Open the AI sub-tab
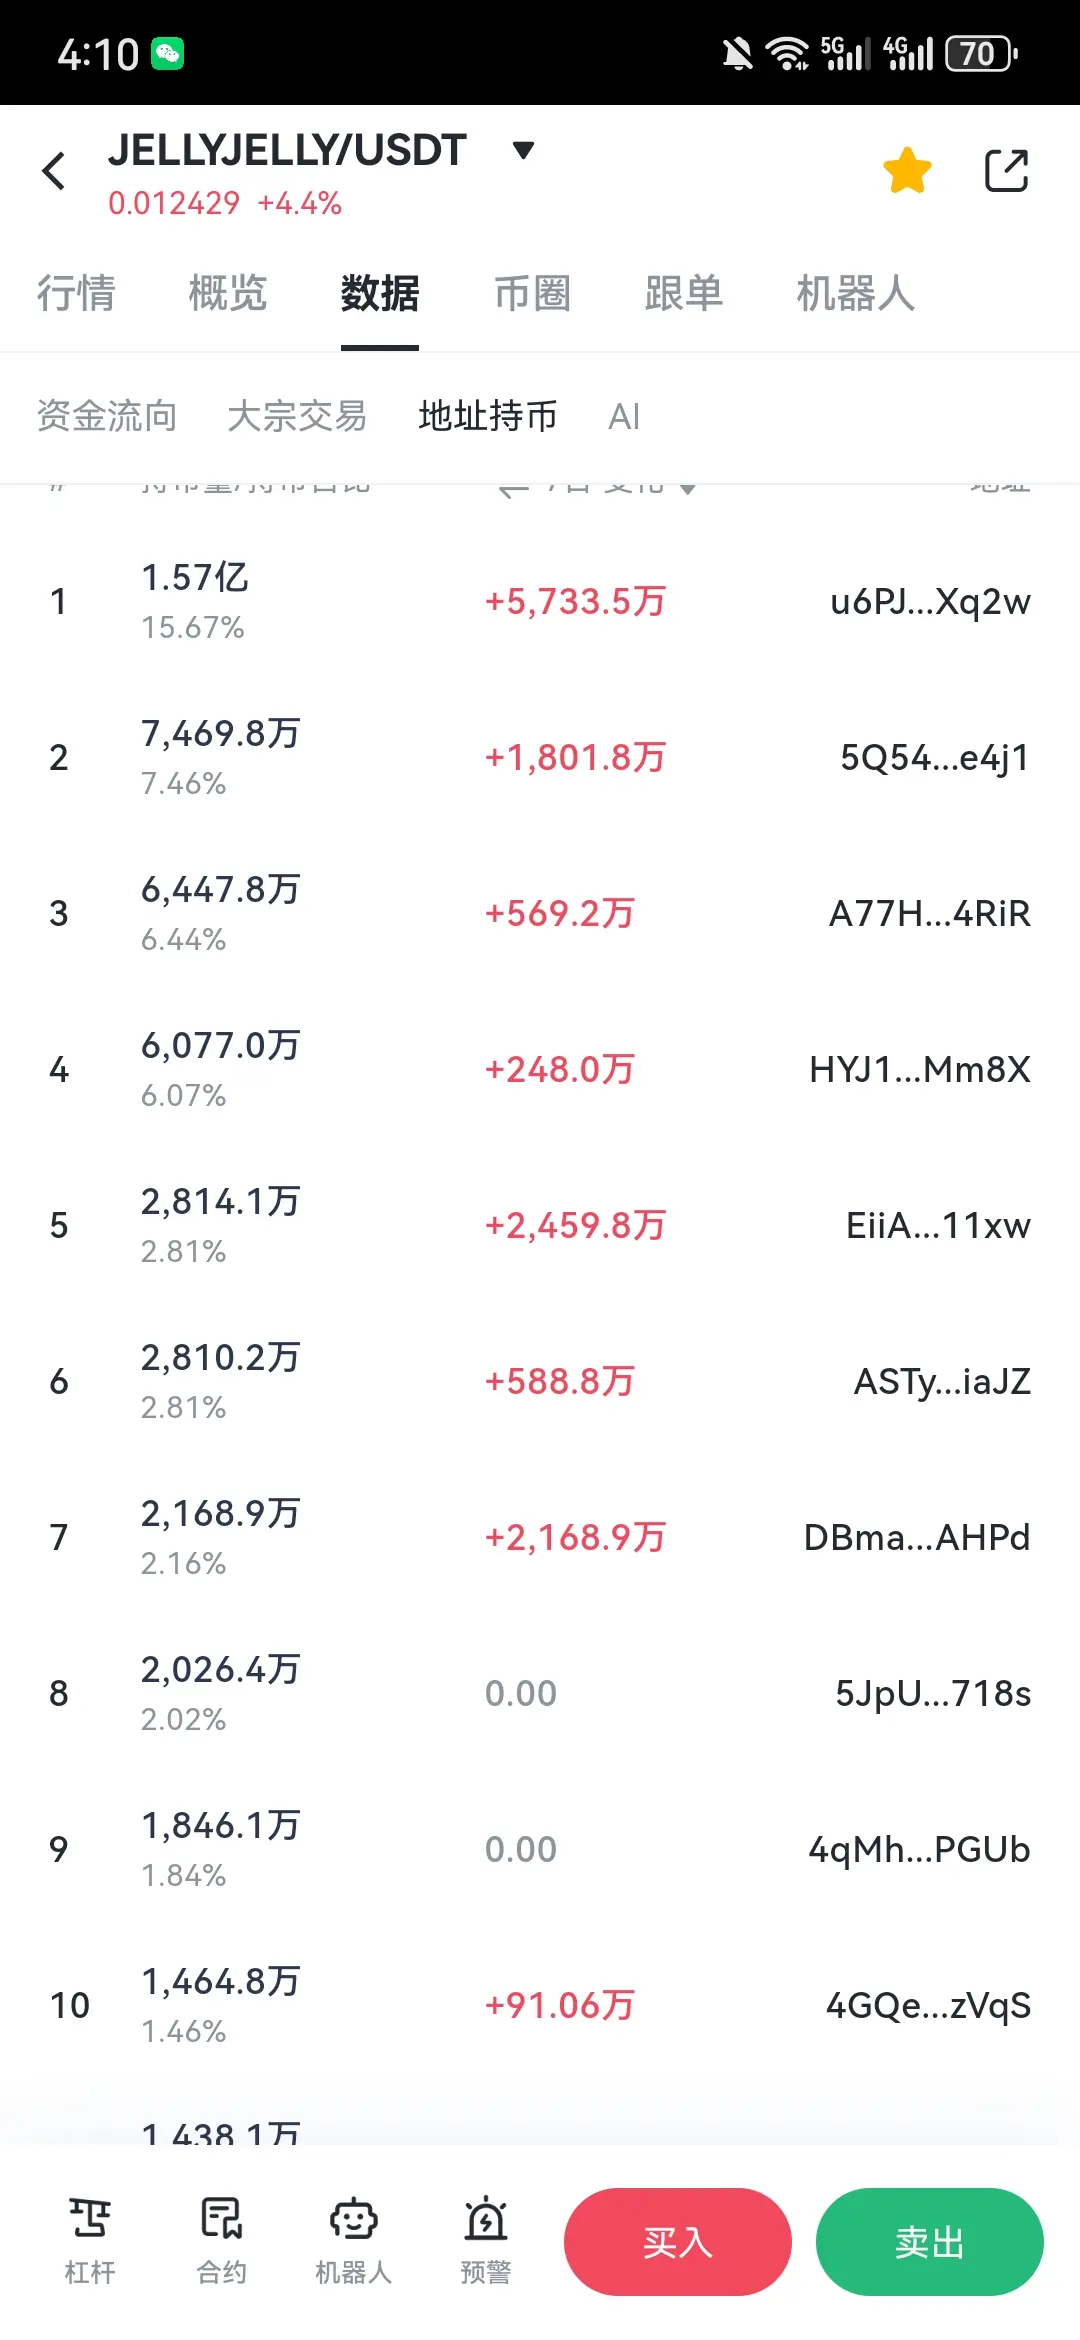The image size is (1080, 2340). click(x=624, y=416)
